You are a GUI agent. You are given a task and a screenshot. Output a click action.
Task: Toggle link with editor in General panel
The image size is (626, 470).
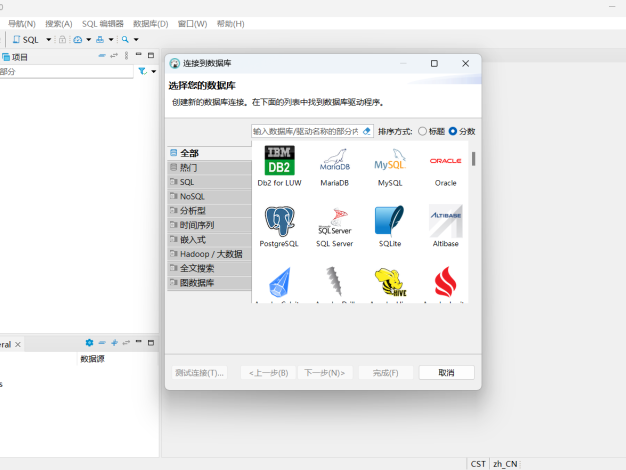(126, 343)
